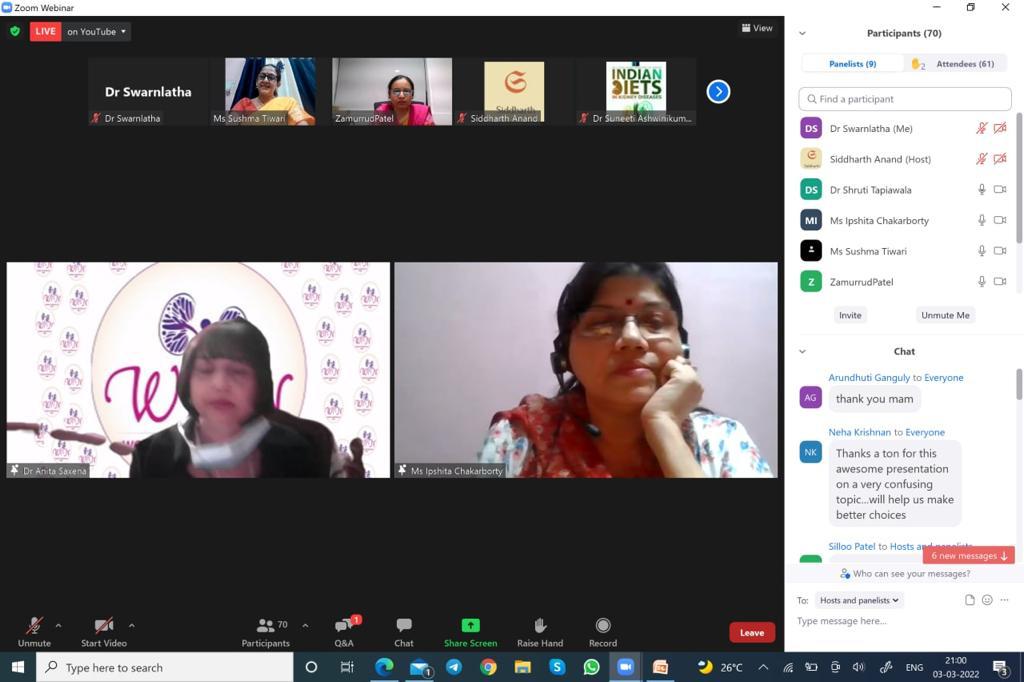The height and width of the screenshot is (682, 1024).
Task: Click the Find a participant search field
Action: 905,99
